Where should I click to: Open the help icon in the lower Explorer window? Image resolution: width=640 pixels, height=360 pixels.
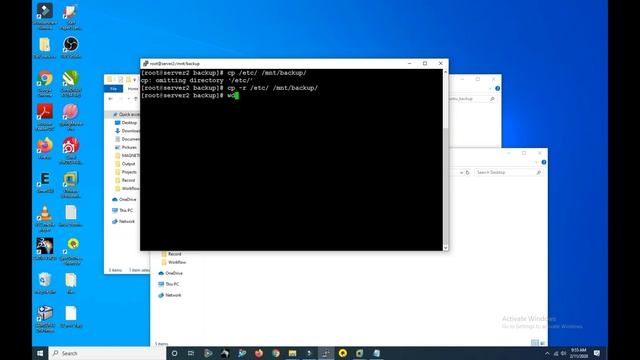point(544,162)
